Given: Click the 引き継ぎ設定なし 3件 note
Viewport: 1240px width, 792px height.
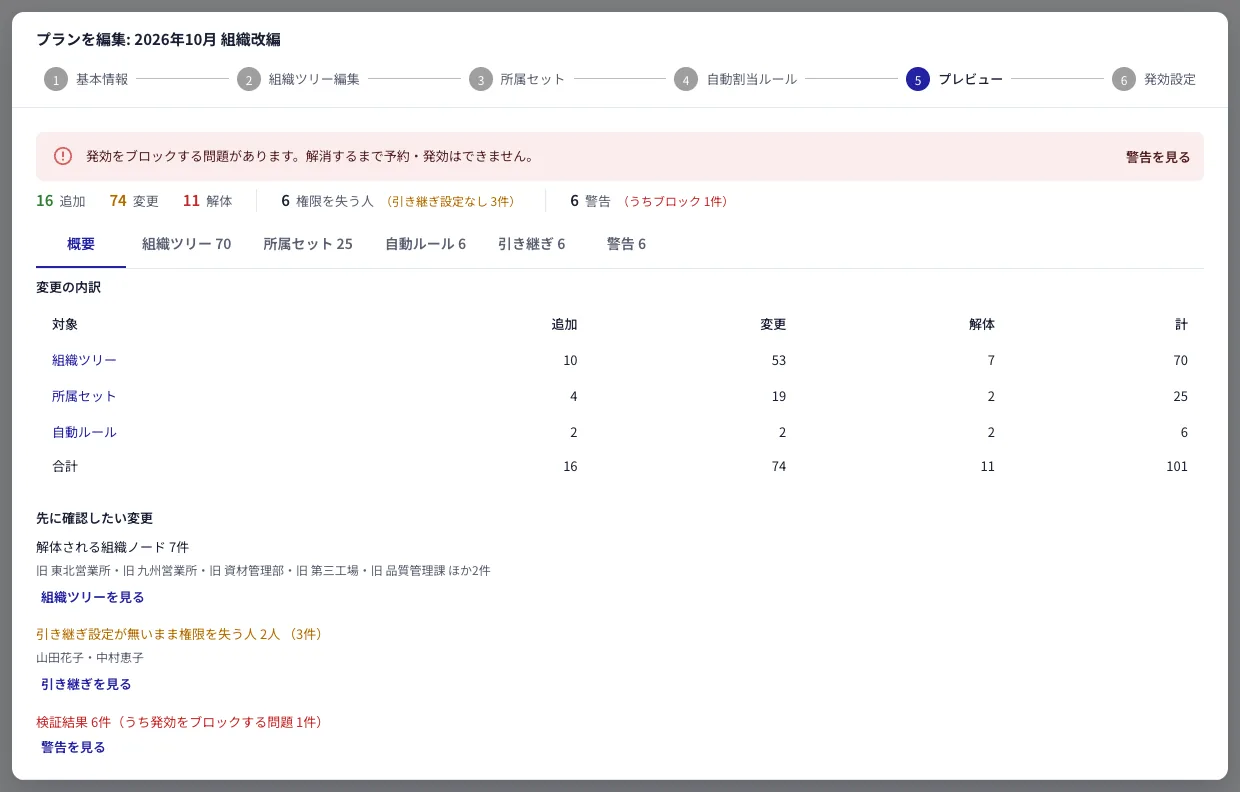Looking at the screenshot, I should (x=450, y=201).
